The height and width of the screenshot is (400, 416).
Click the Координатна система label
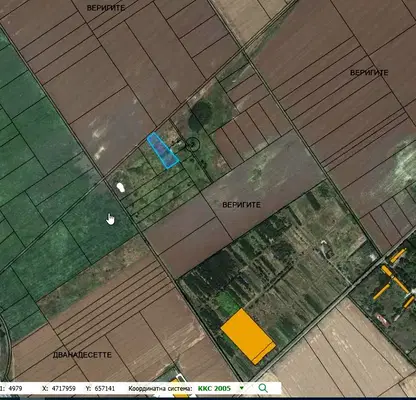(160, 388)
